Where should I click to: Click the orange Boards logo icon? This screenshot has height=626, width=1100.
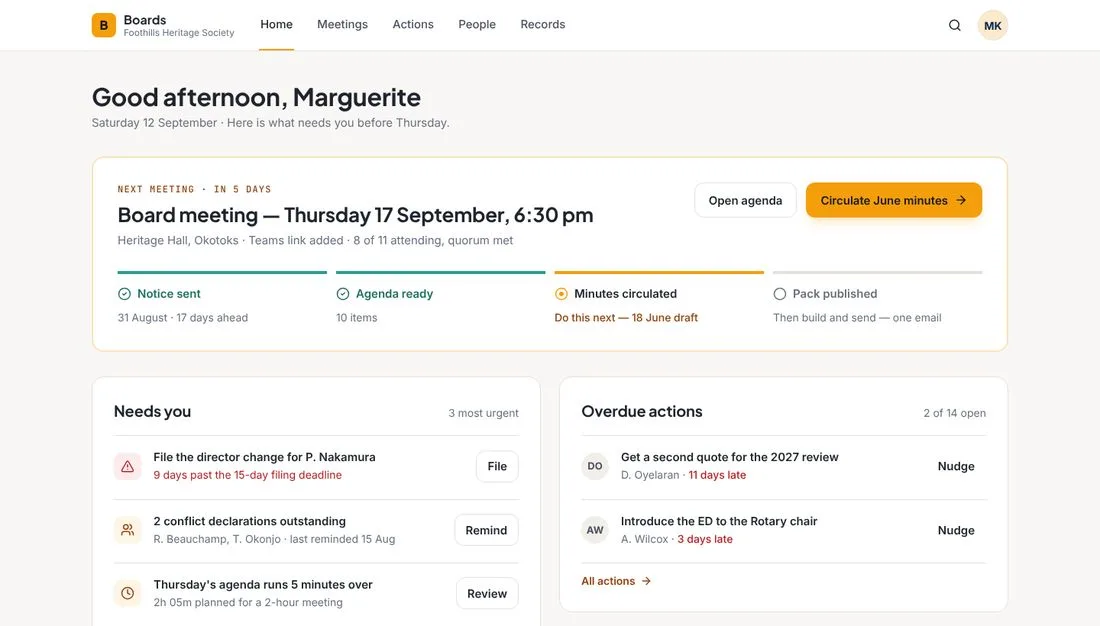point(104,25)
